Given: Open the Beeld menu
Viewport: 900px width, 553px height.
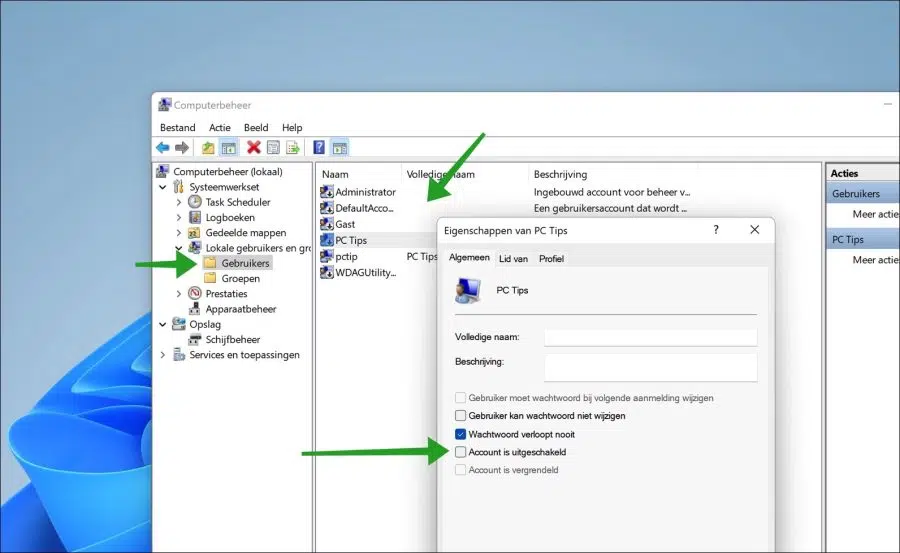Looking at the screenshot, I should click(256, 127).
